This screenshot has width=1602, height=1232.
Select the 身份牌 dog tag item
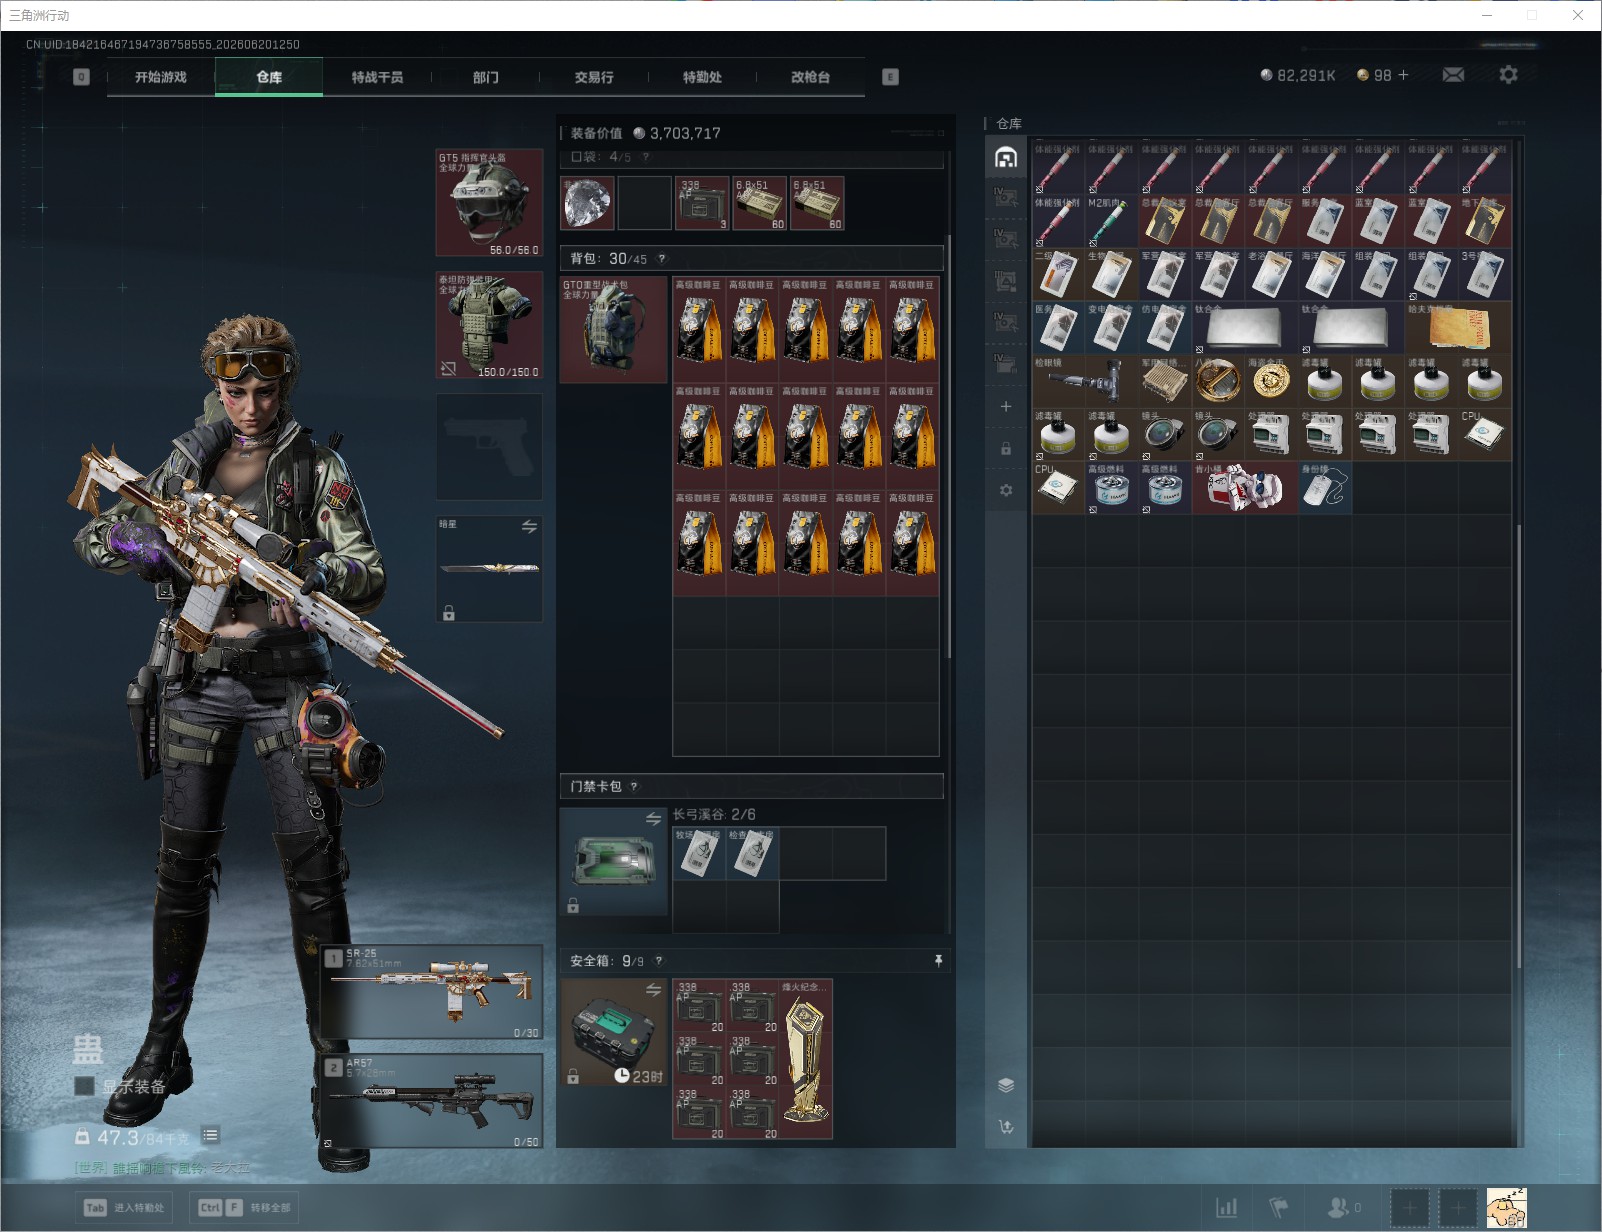click(1325, 488)
